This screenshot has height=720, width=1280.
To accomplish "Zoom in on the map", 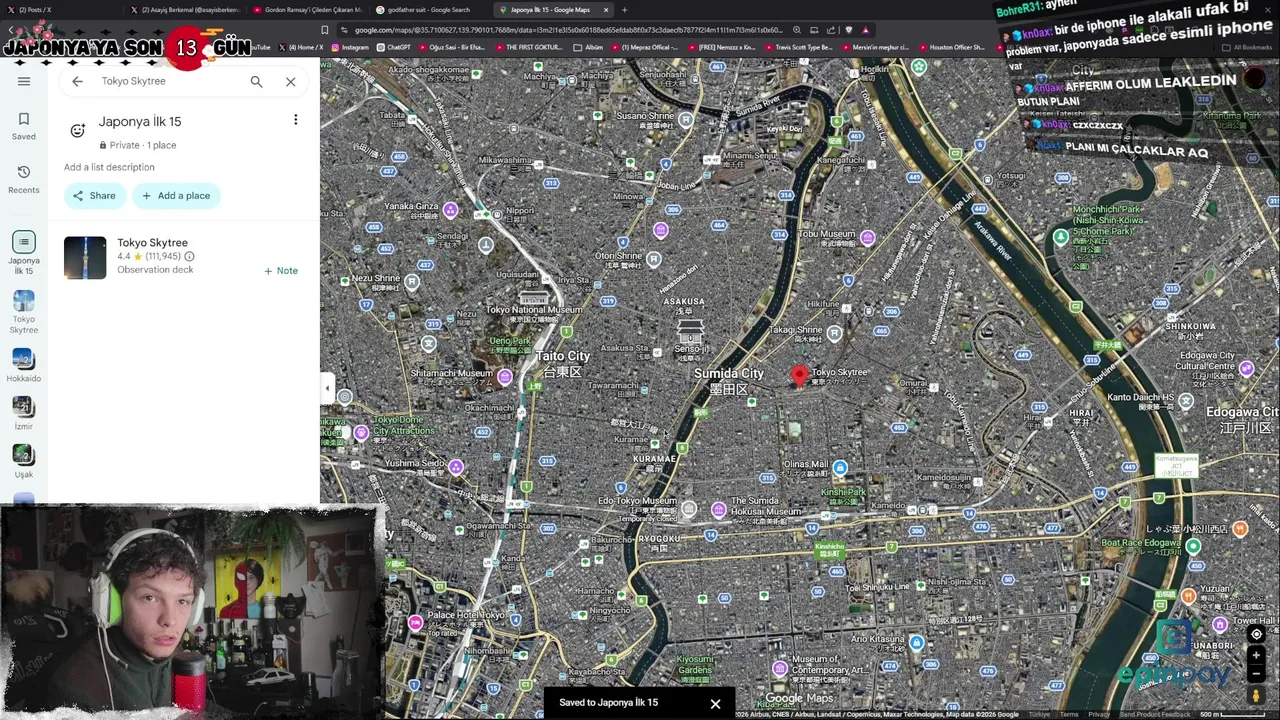I will pos(1257,655).
